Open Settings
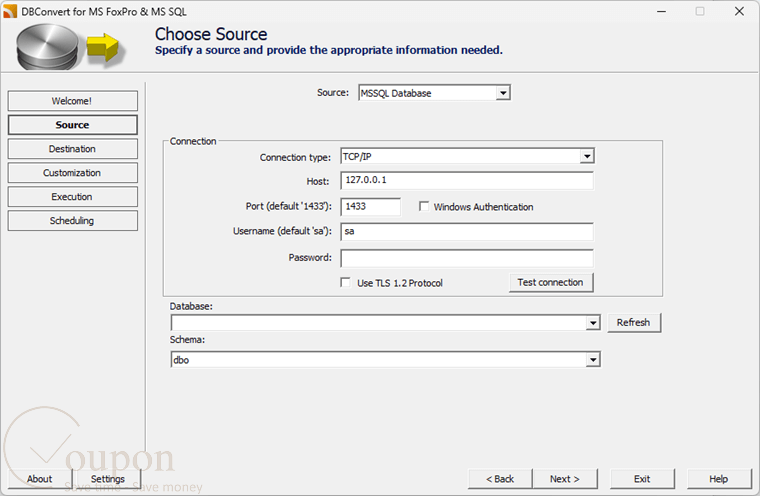 tap(108, 479)
